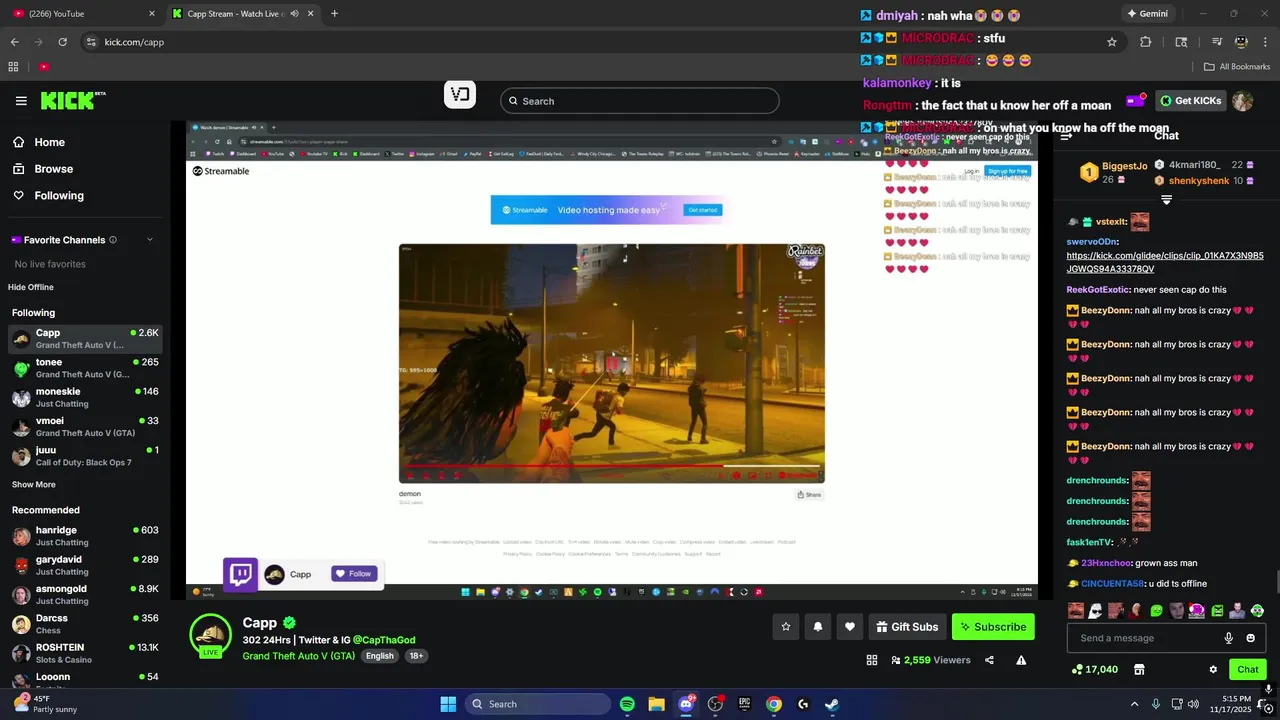Click the 17,040 channel points balance
The height and width of the screenshot is (720, 1280).
click(x=1094, y=669)
